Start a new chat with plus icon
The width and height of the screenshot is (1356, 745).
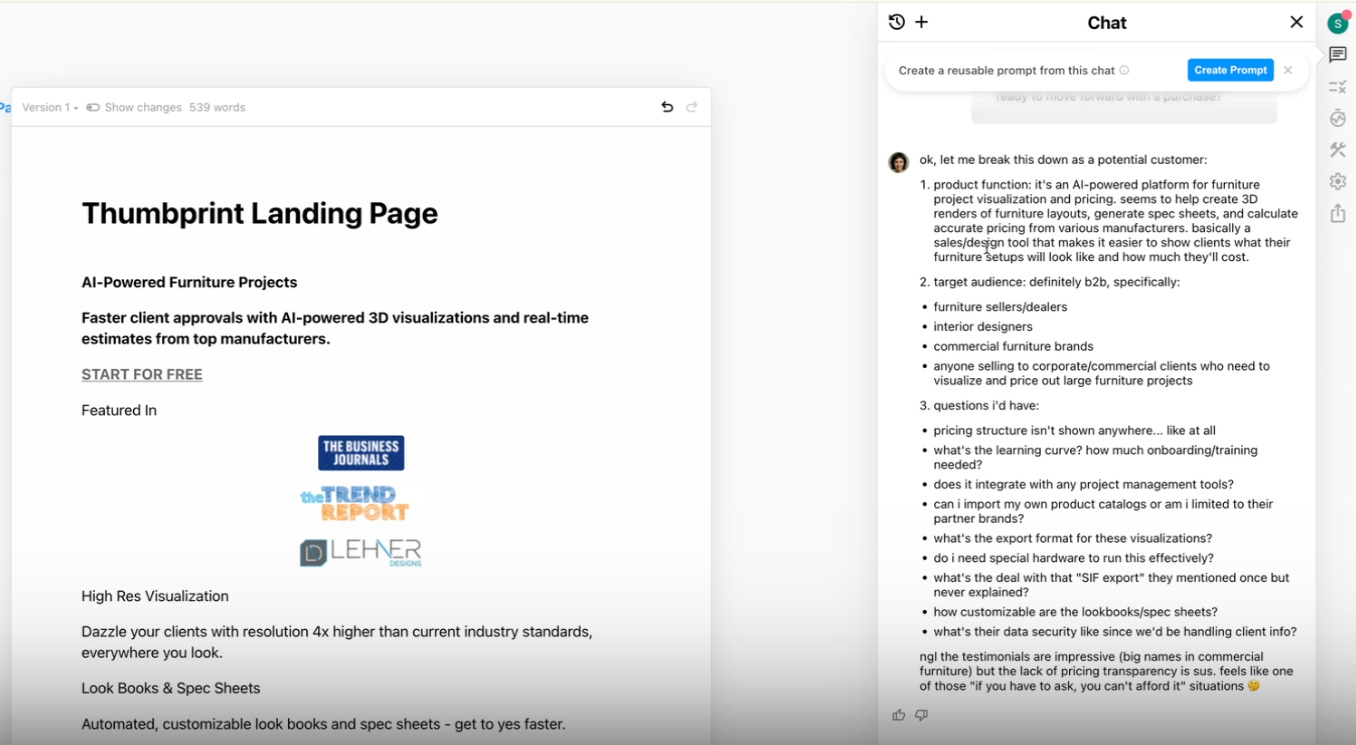pyautogui.click(x=922, y=22)
